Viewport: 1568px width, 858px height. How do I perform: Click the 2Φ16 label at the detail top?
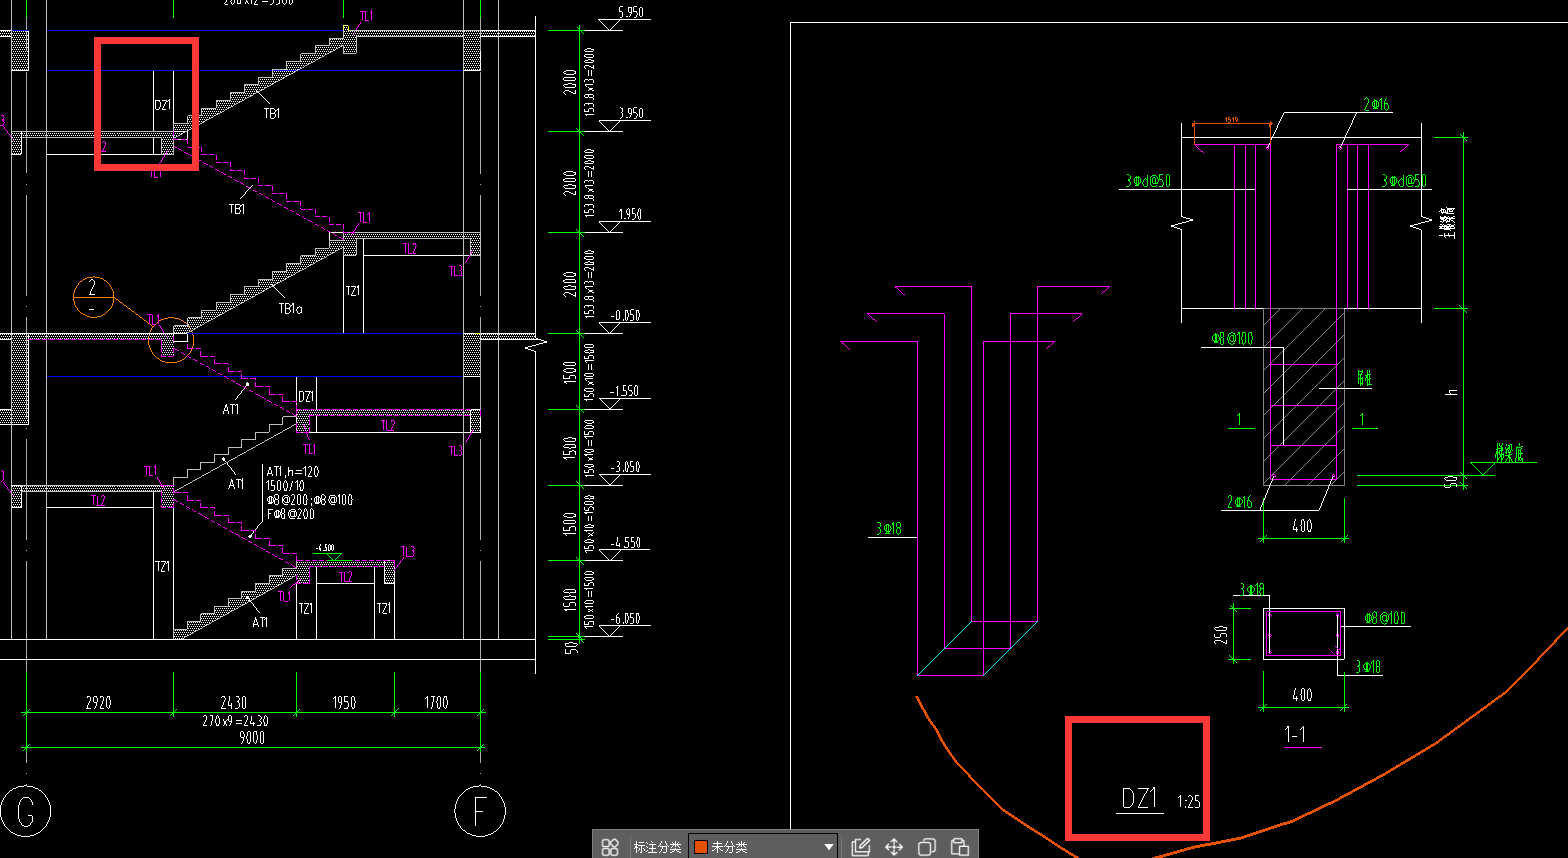[1376, 104]
